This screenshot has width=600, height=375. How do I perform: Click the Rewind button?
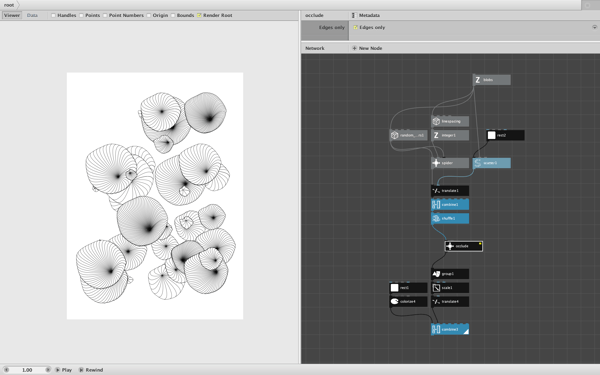pyautogui.click(x=91, y=370)
